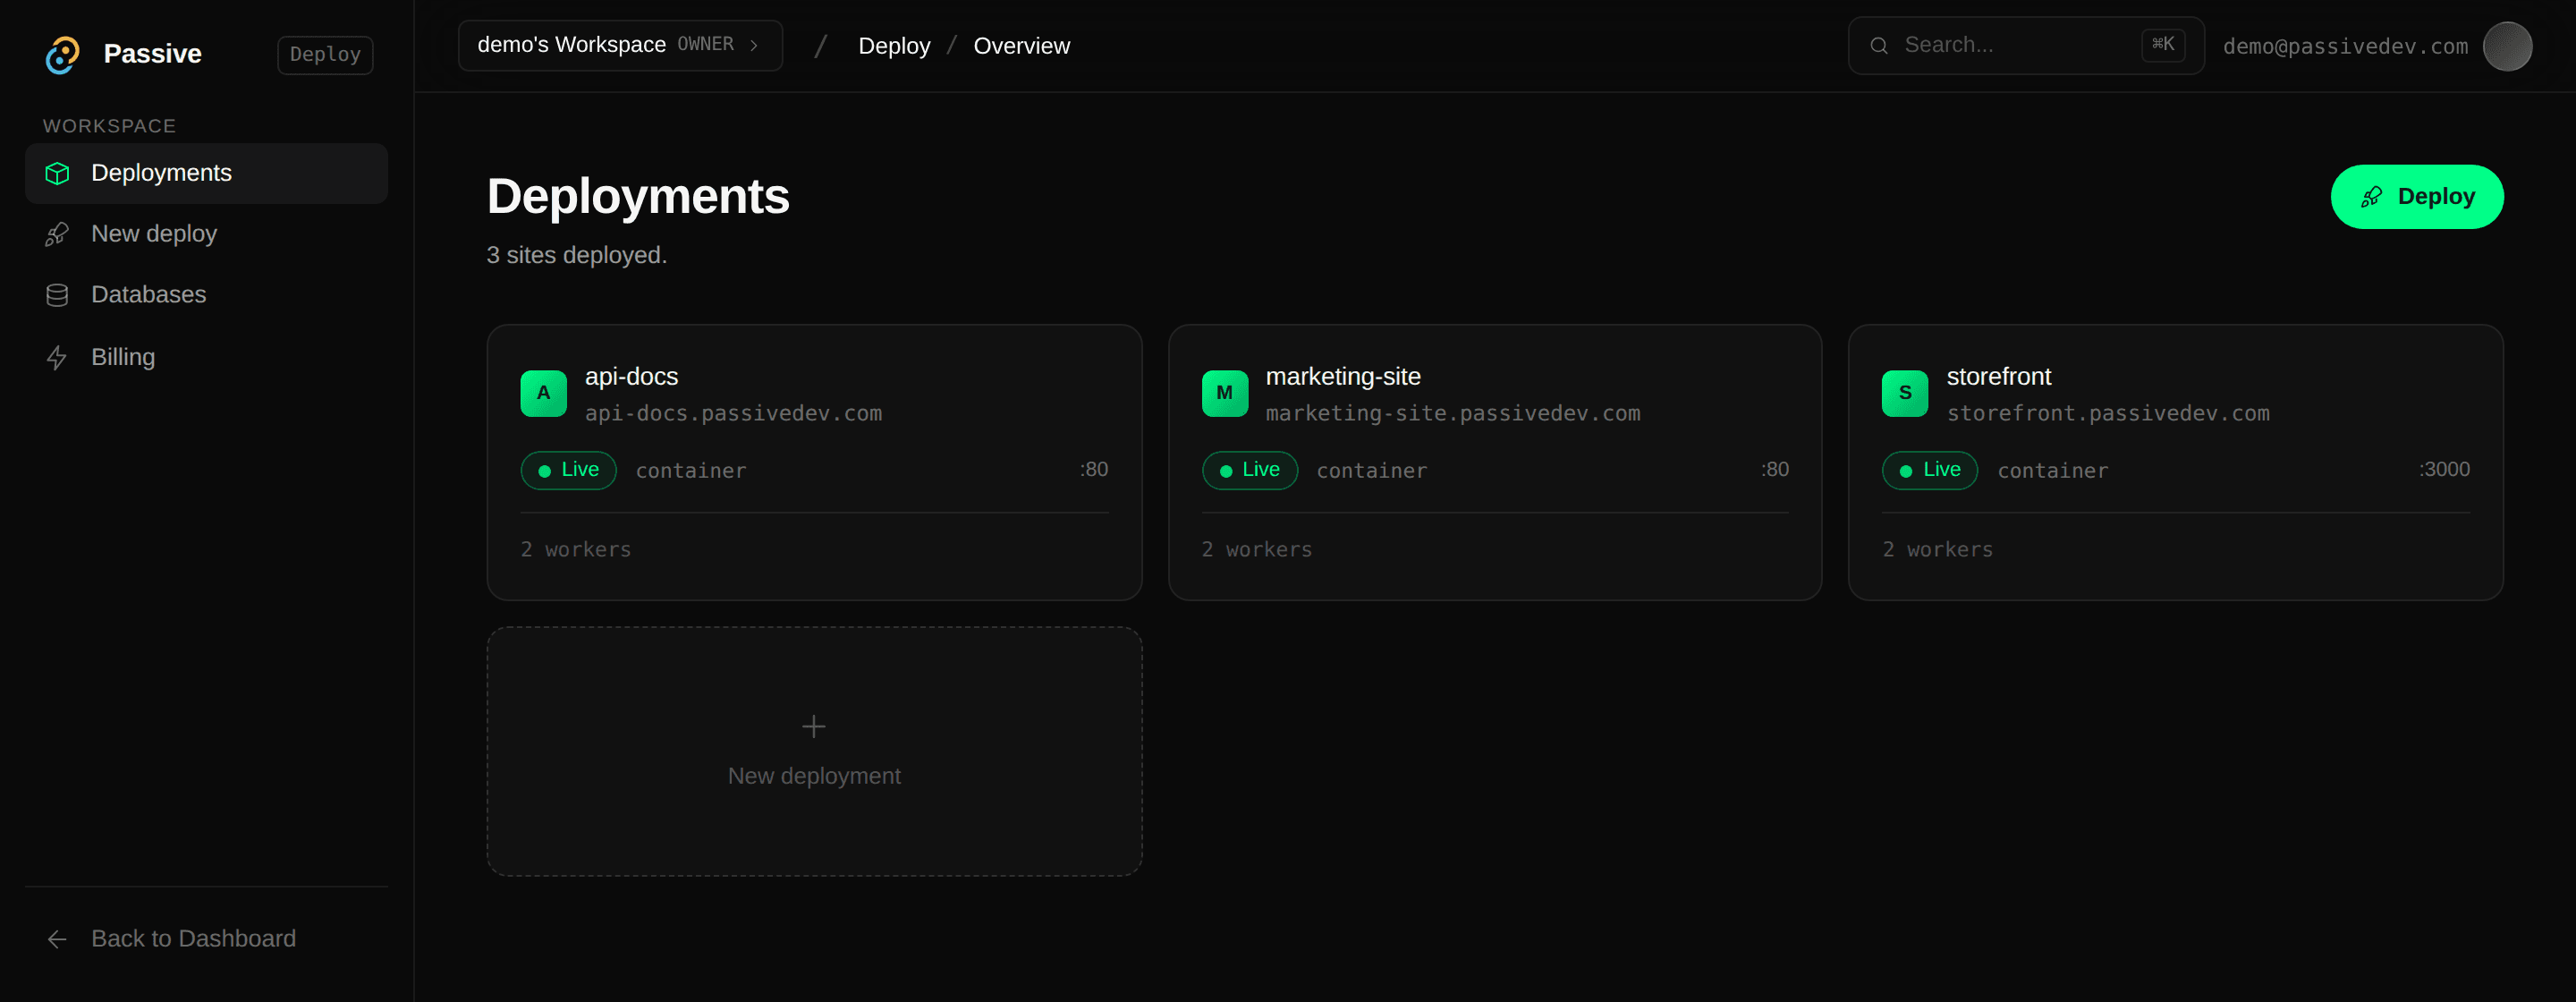Click the '3 sites deployed.' text

point(576,256)
